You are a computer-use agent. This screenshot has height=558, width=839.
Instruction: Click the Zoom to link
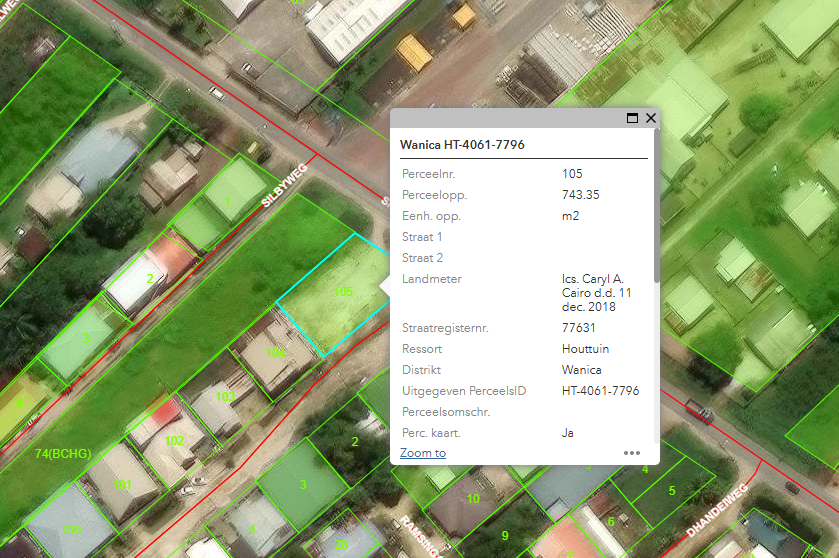423,453
